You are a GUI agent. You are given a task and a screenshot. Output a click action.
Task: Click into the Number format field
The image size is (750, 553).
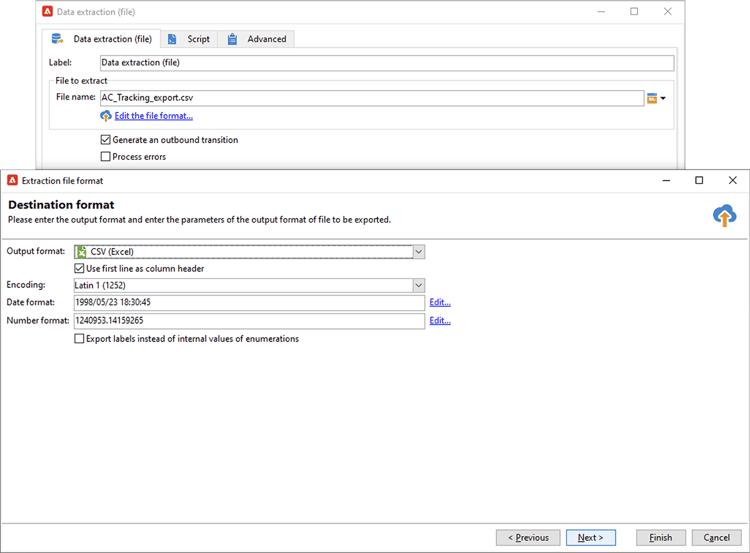249,321
